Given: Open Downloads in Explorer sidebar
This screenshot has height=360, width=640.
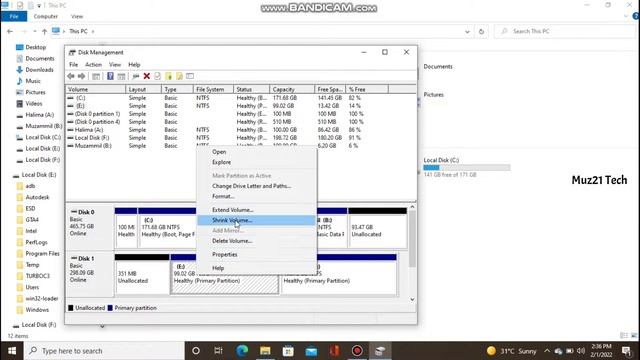Looking at the screenshot, I should [39, 70].
